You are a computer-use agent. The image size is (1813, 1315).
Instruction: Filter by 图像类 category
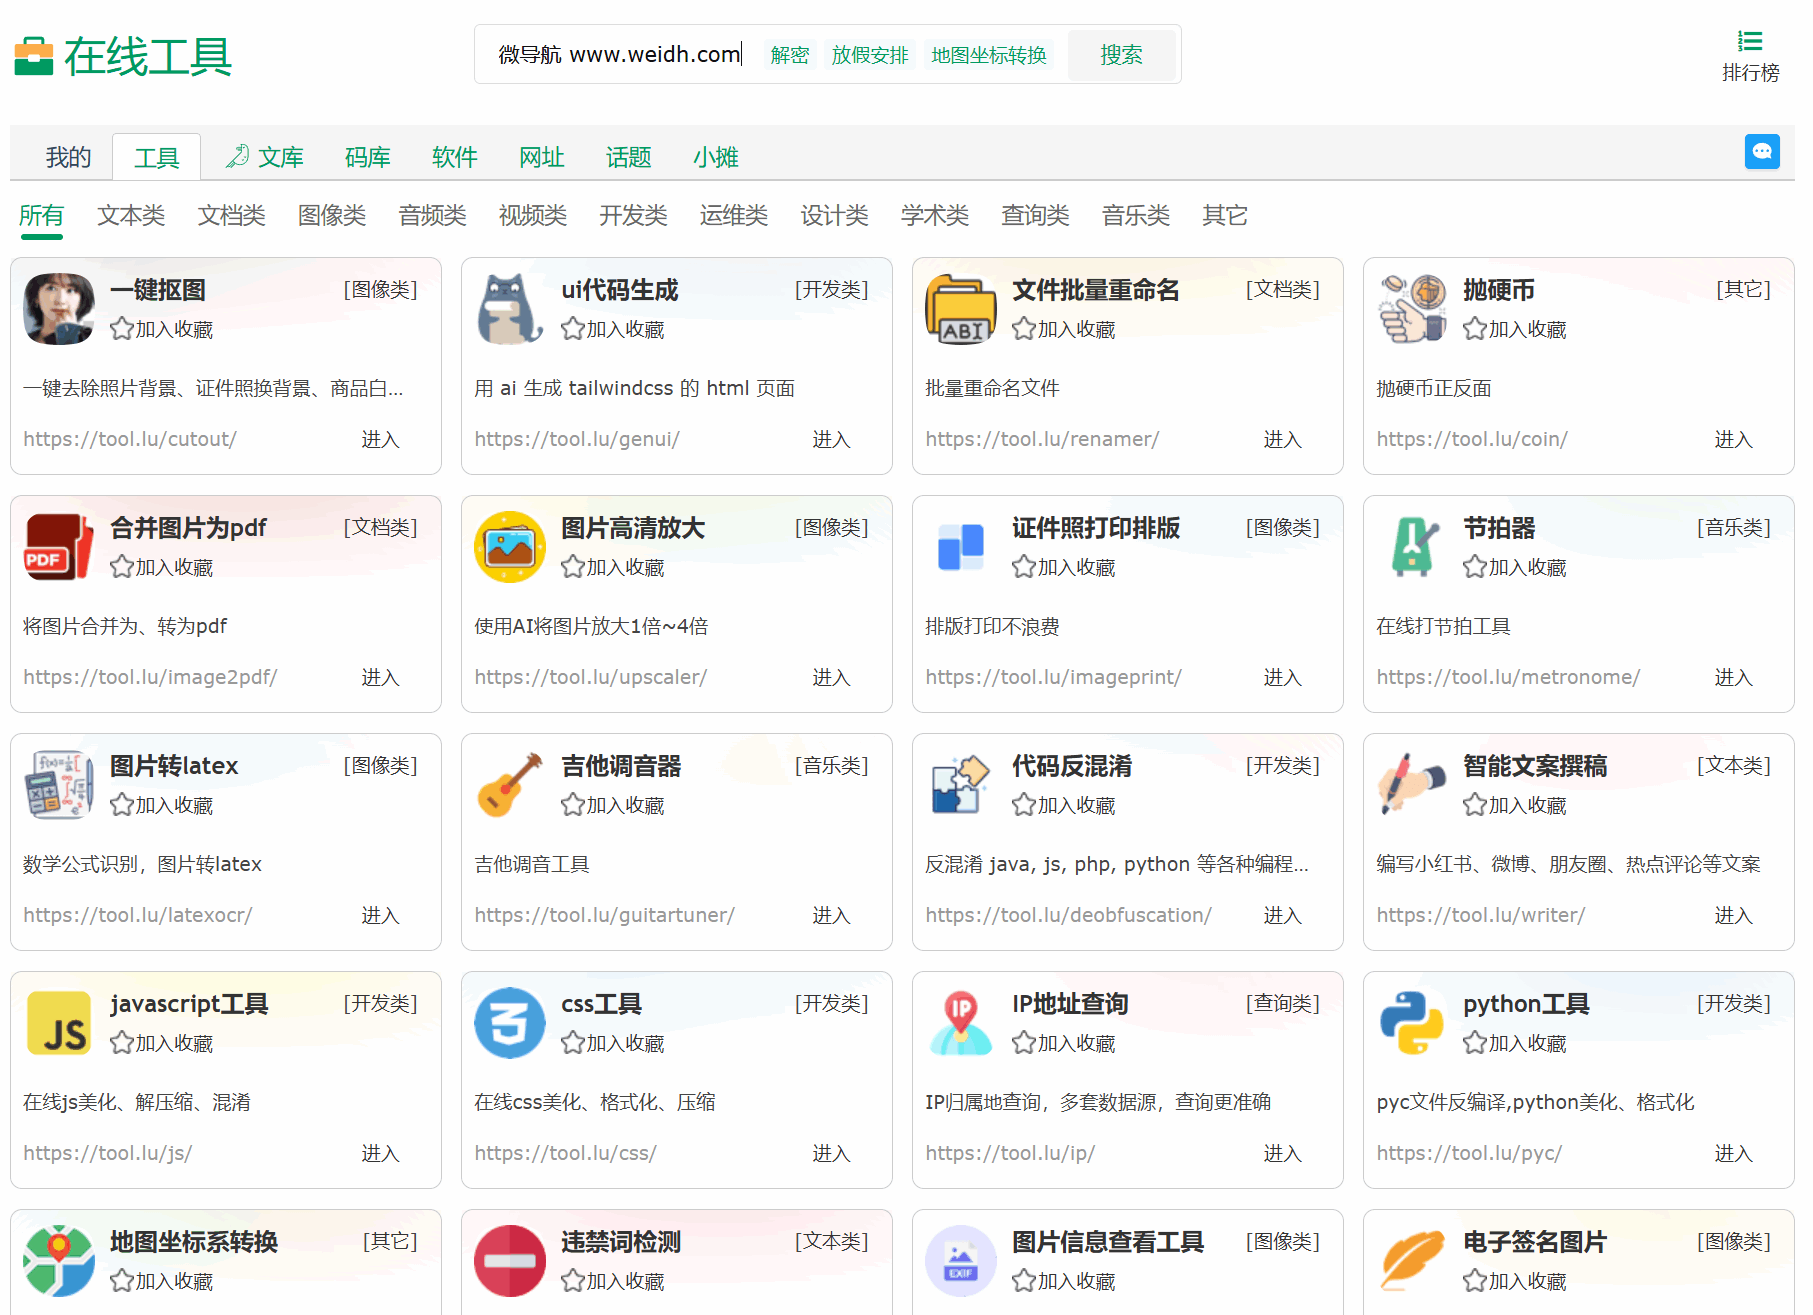pos(332,215)
